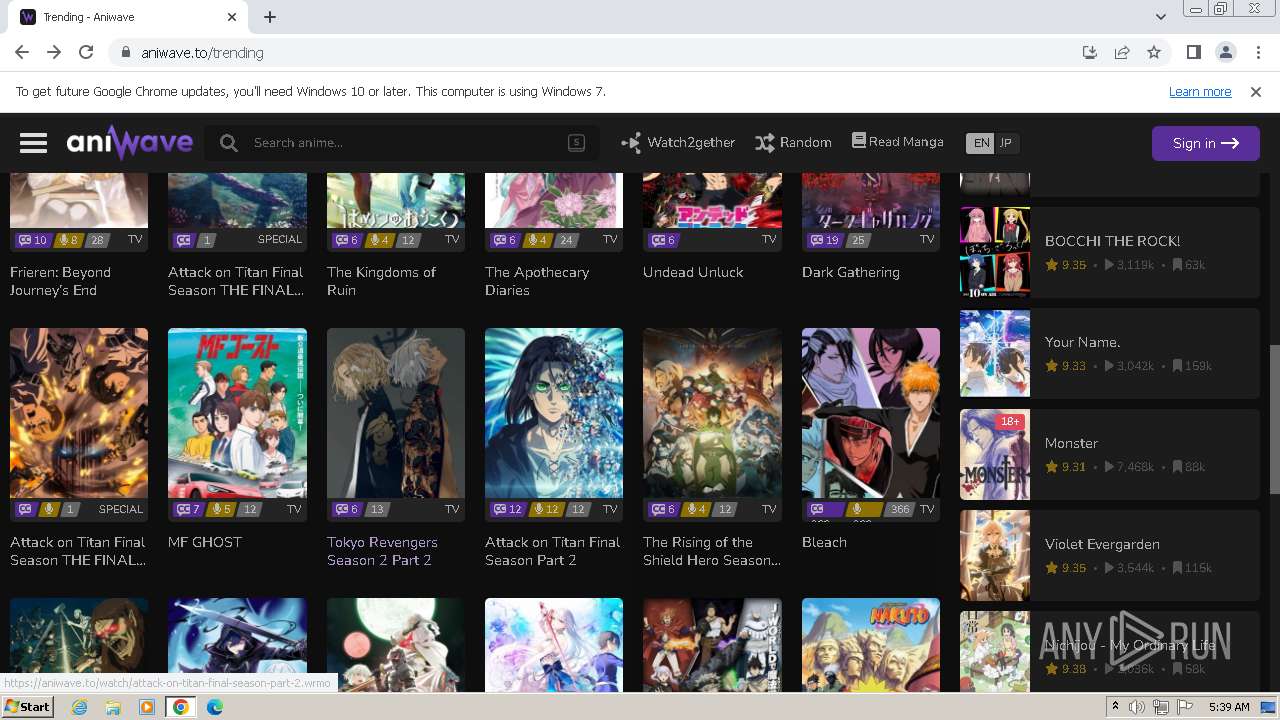Screen dimensions: 1280x720
Task: Open the Chrome three-dot menu
Action: [x=1257, y=53]
